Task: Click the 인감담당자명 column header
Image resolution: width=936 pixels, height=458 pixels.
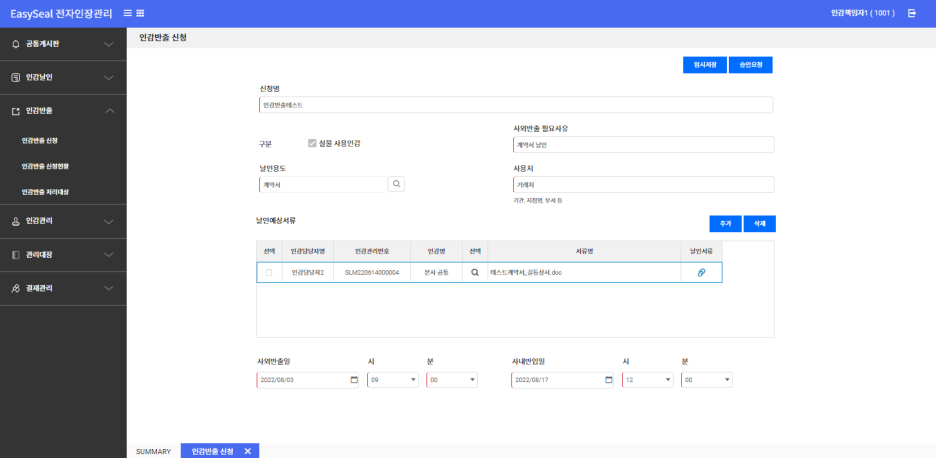Action: tap(307, 251)
